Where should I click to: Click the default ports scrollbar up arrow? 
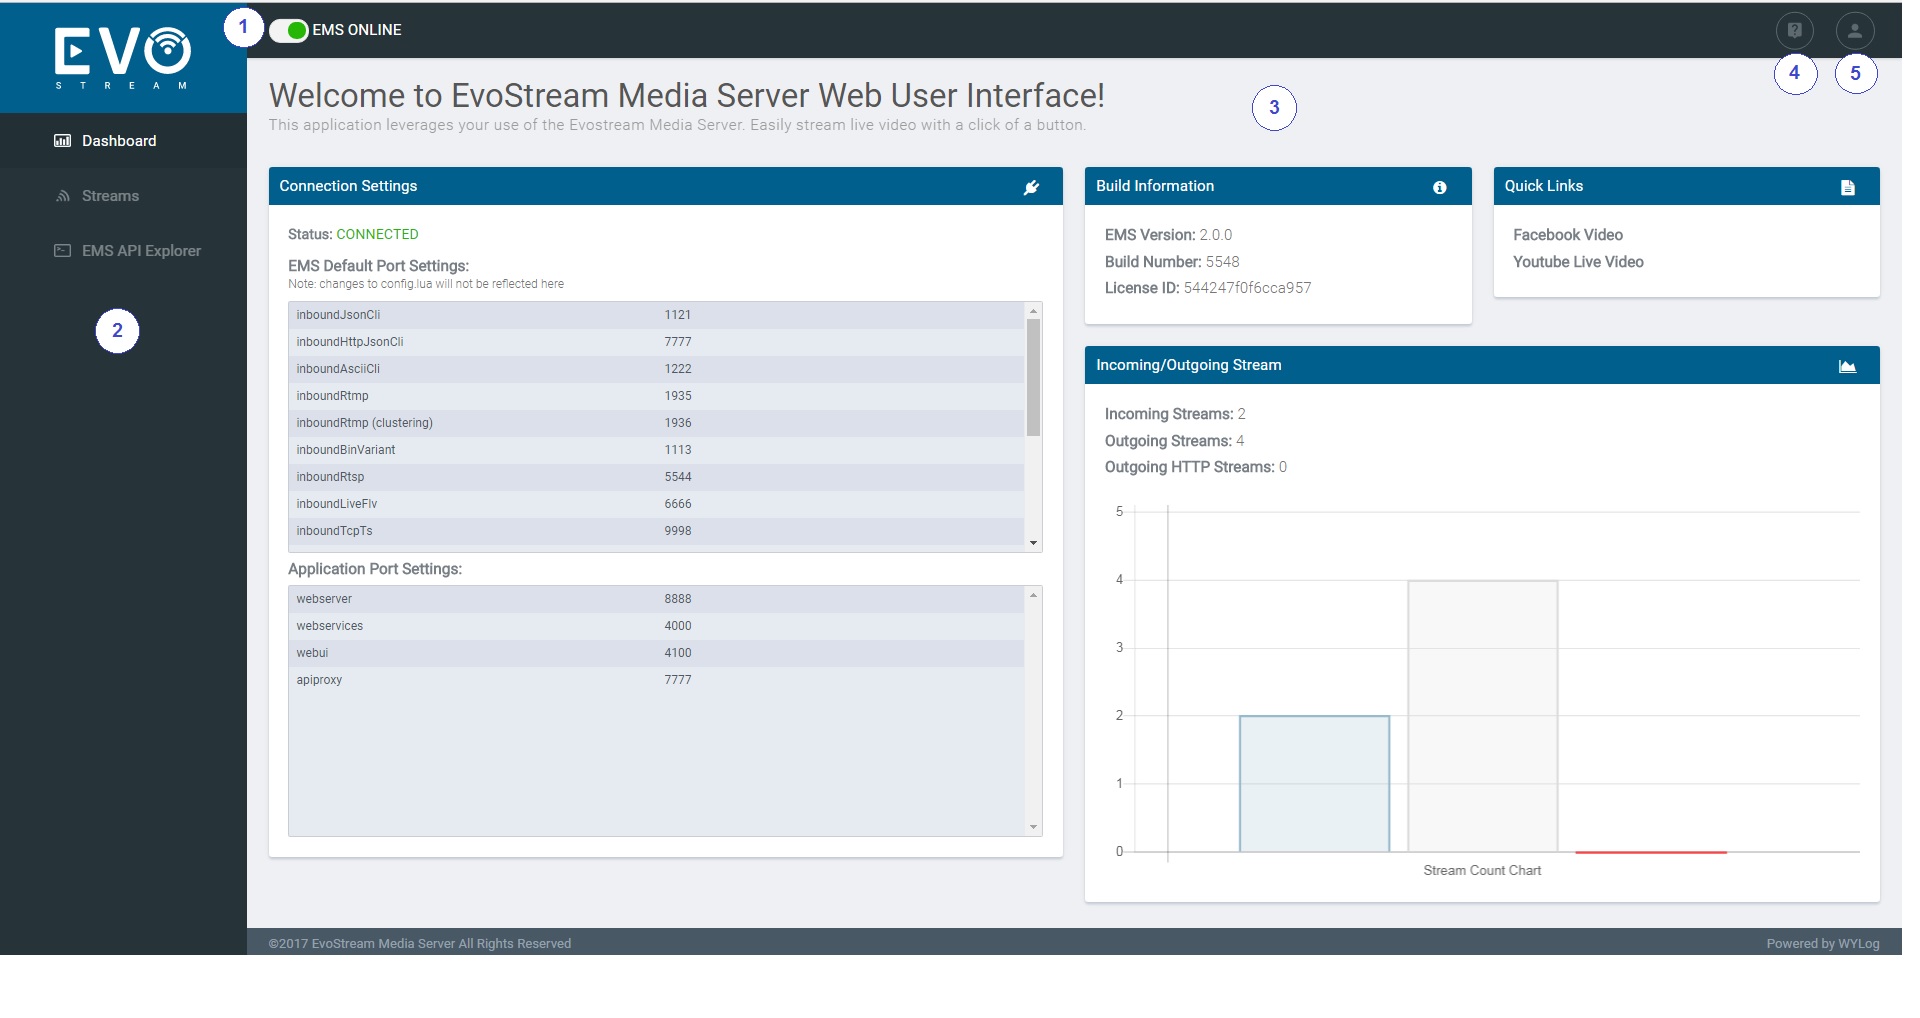coord(1033,311)
